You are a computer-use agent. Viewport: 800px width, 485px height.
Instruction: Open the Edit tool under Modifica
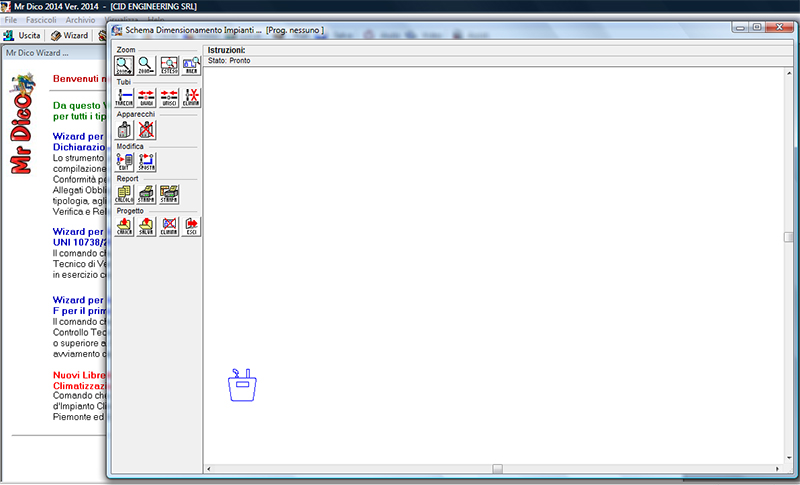pos(125,162)
